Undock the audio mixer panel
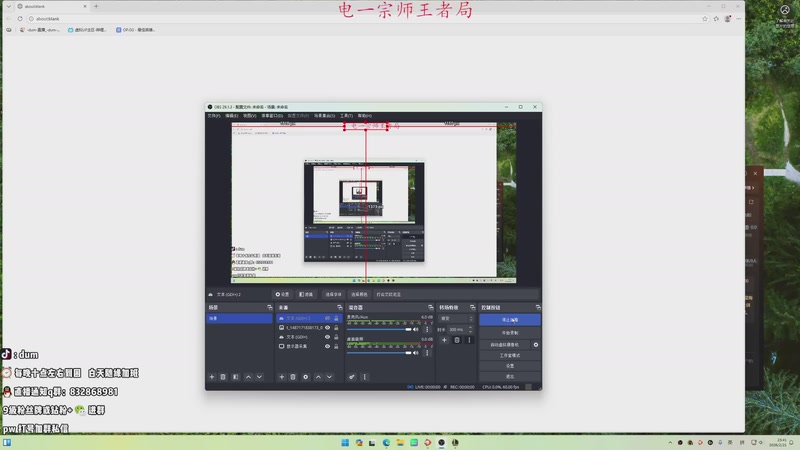This screenshot has height=450, width=800. pyautogui.click(x=430, y=307)
